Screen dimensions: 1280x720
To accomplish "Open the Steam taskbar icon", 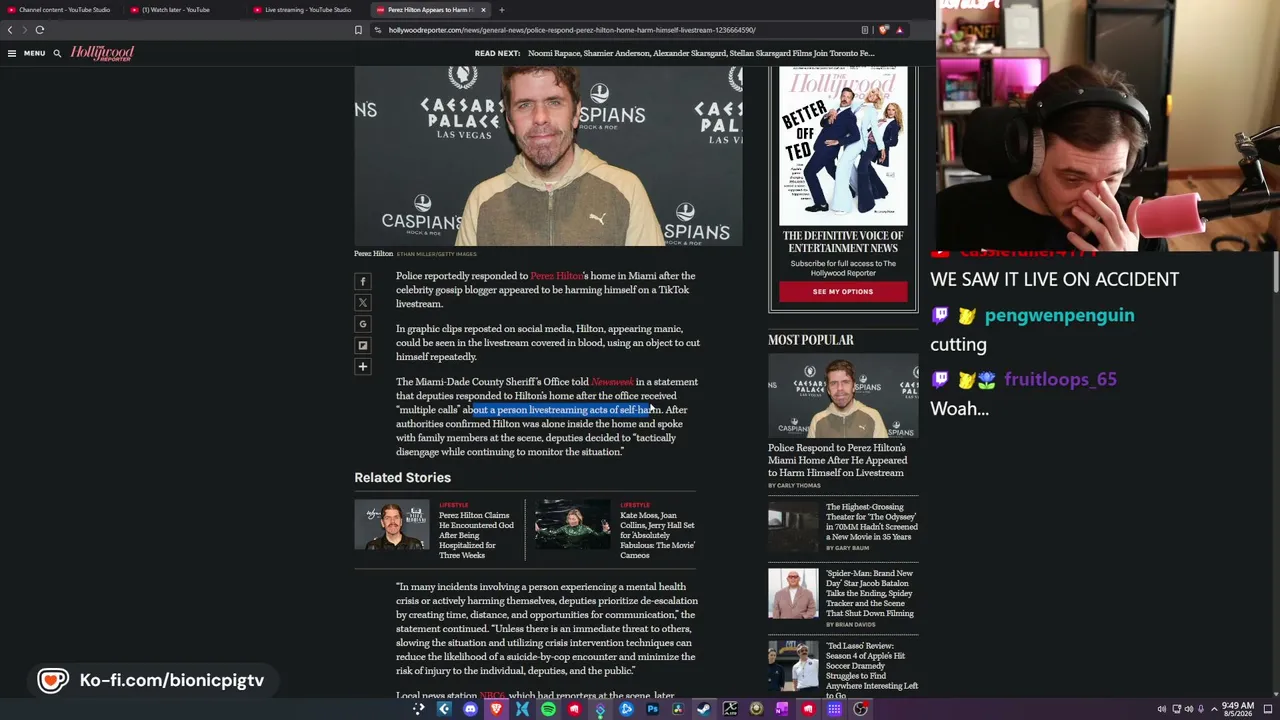I will 704,709.
